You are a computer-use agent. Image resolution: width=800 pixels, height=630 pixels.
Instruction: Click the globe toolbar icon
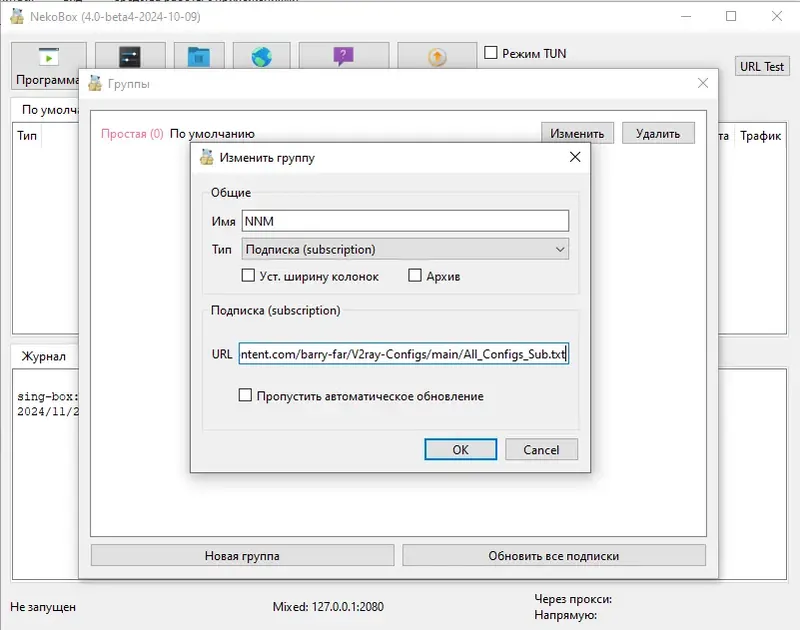[261, 57]
